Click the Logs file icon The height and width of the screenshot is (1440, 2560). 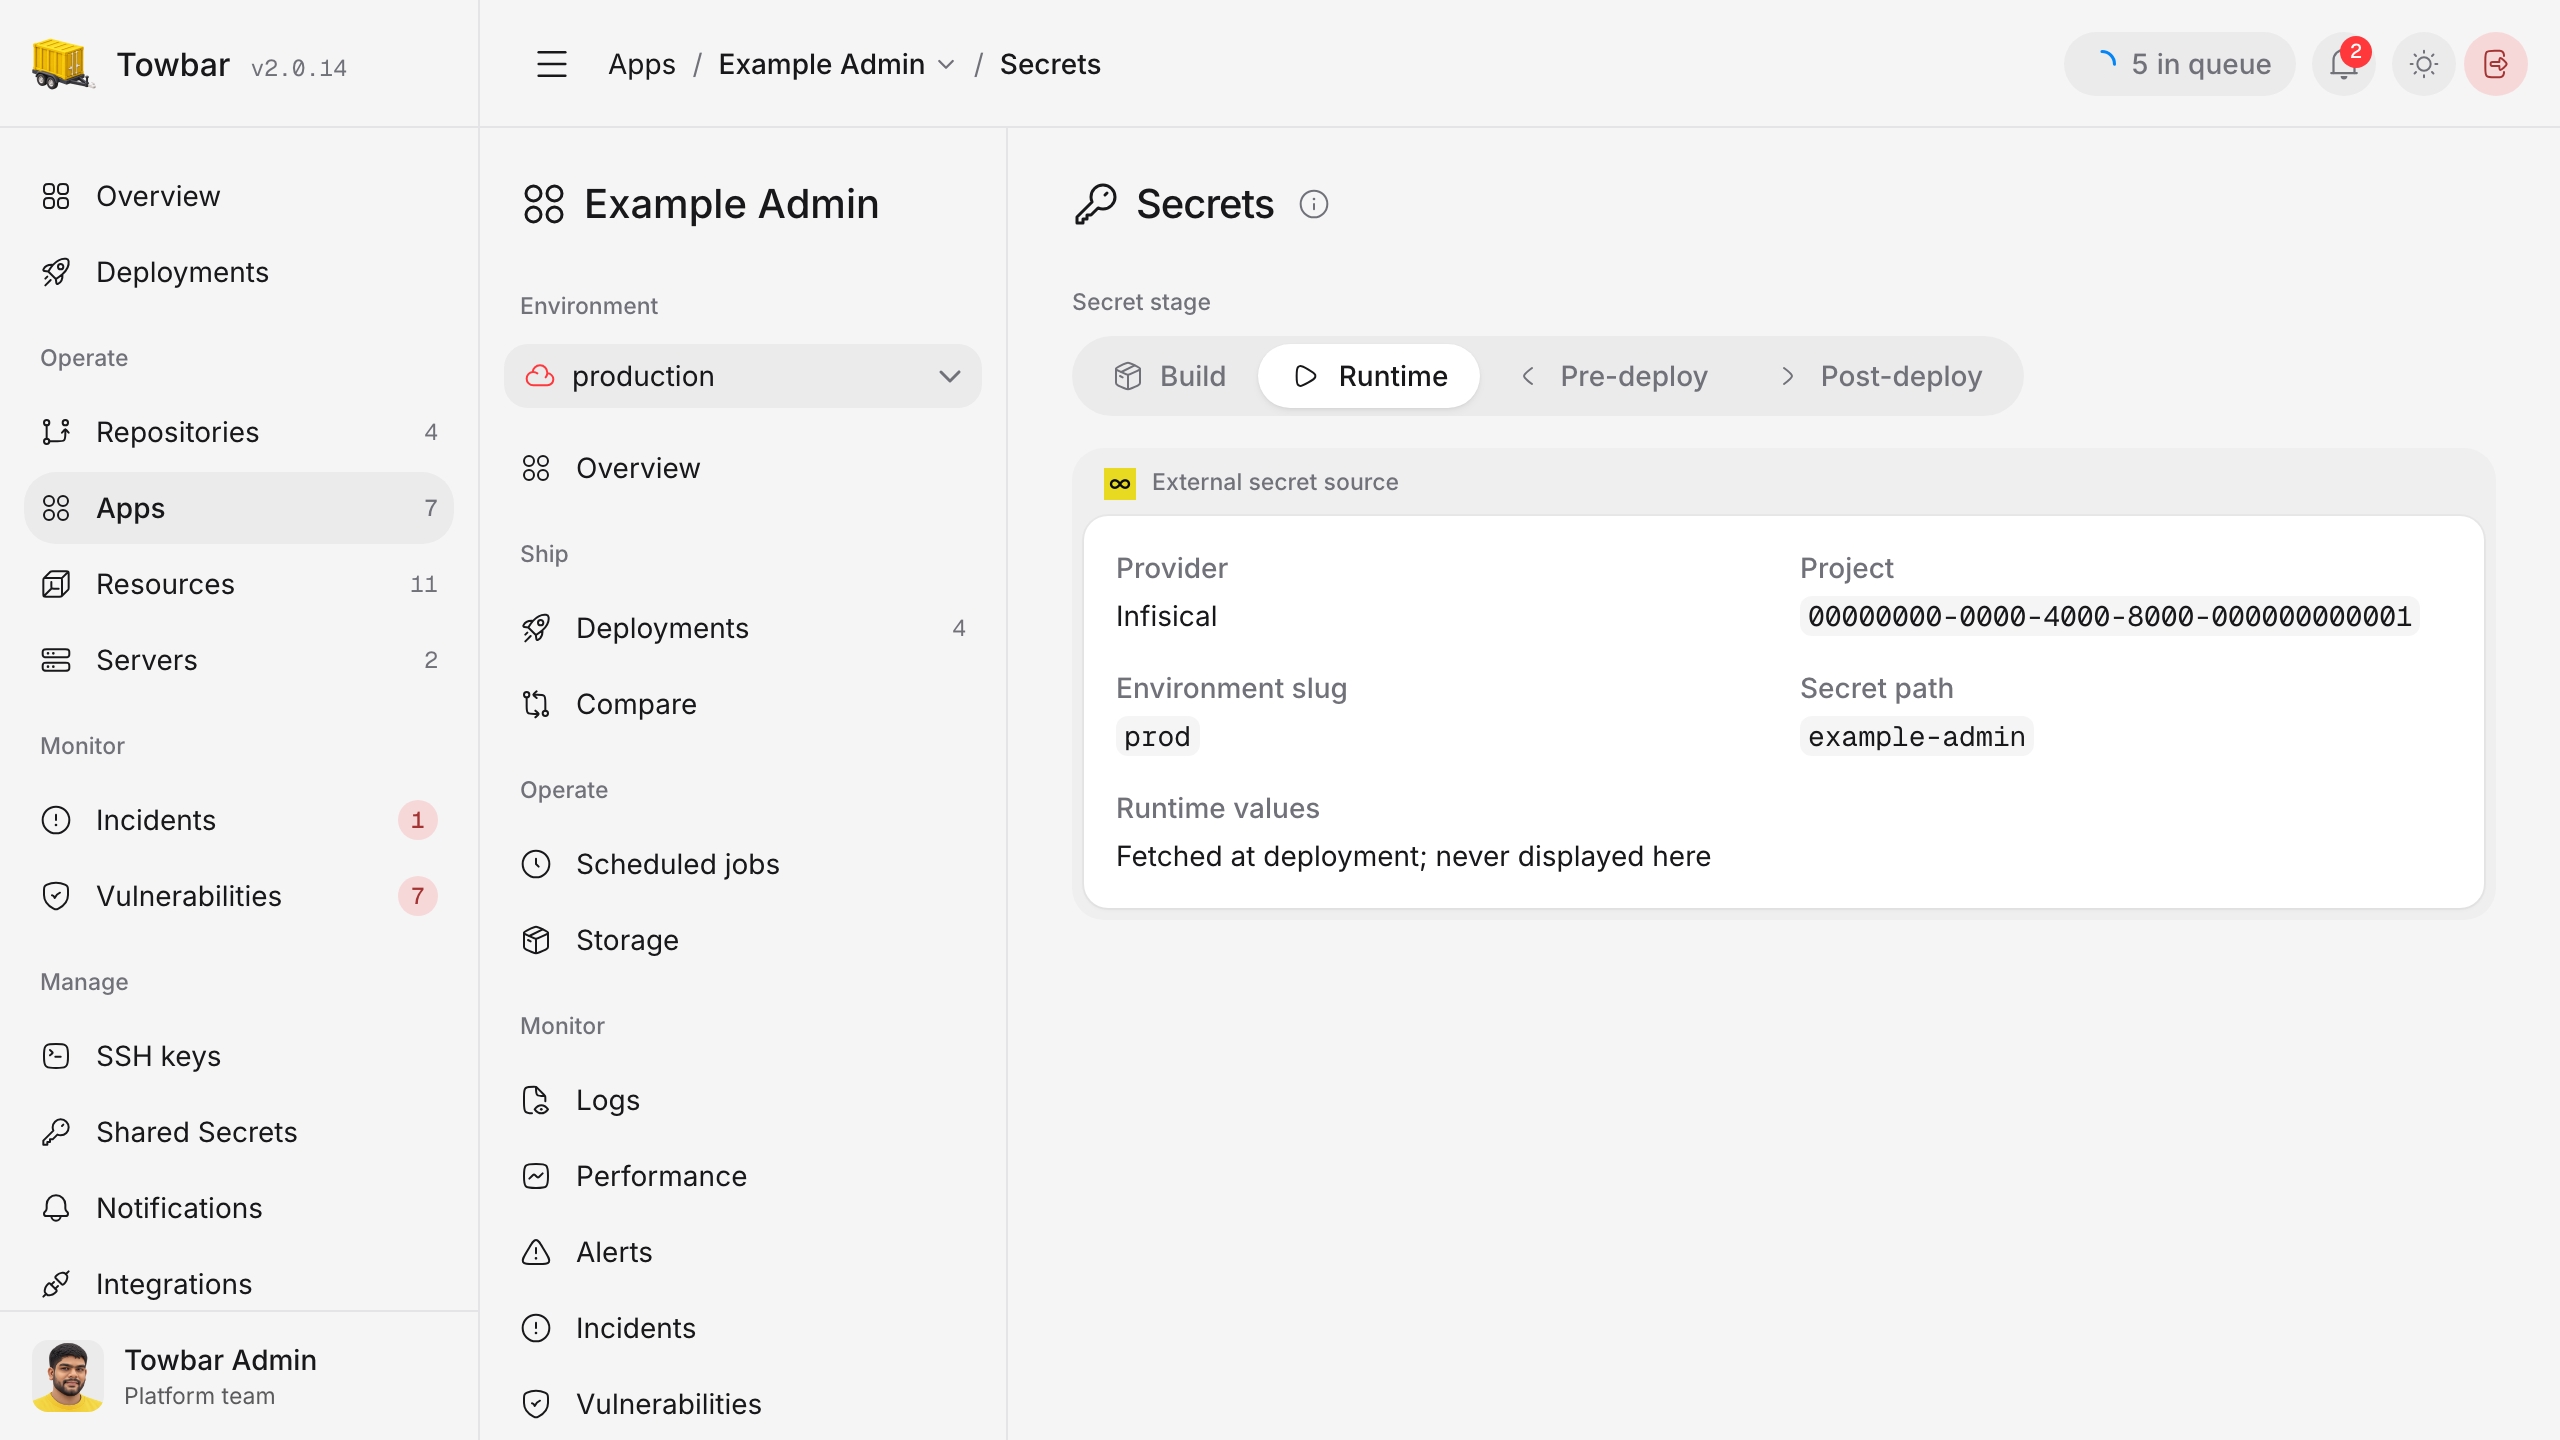point(536,1100)
